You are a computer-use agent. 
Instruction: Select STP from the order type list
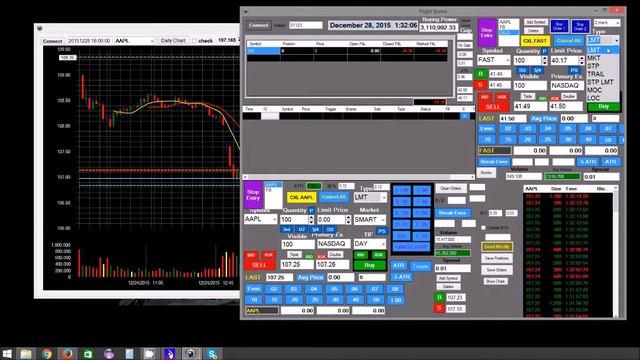(603, 66)
